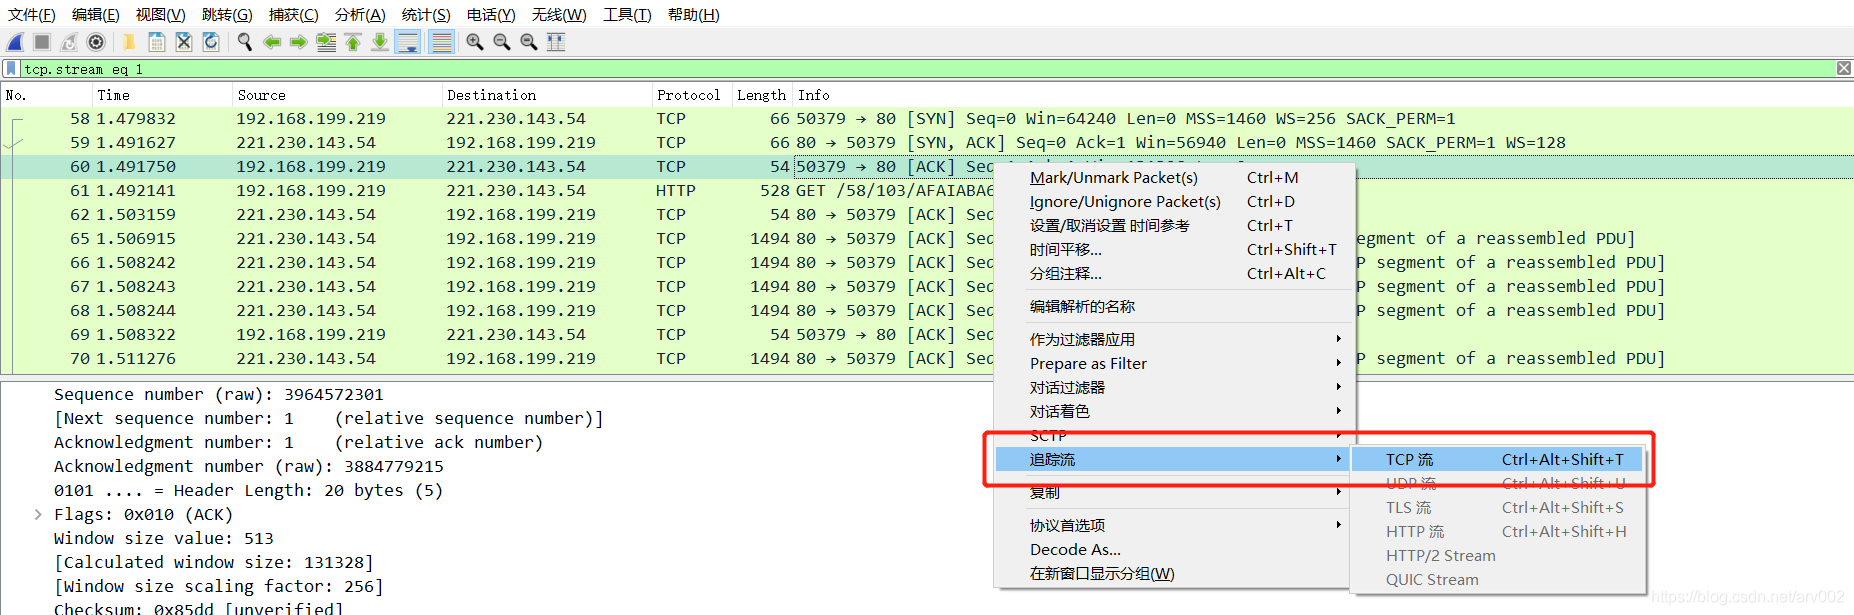Screen dimensions: 1854x615
Task: Expand the 作为过滤器应用 submenu
Action: (x=1175, y=339)
